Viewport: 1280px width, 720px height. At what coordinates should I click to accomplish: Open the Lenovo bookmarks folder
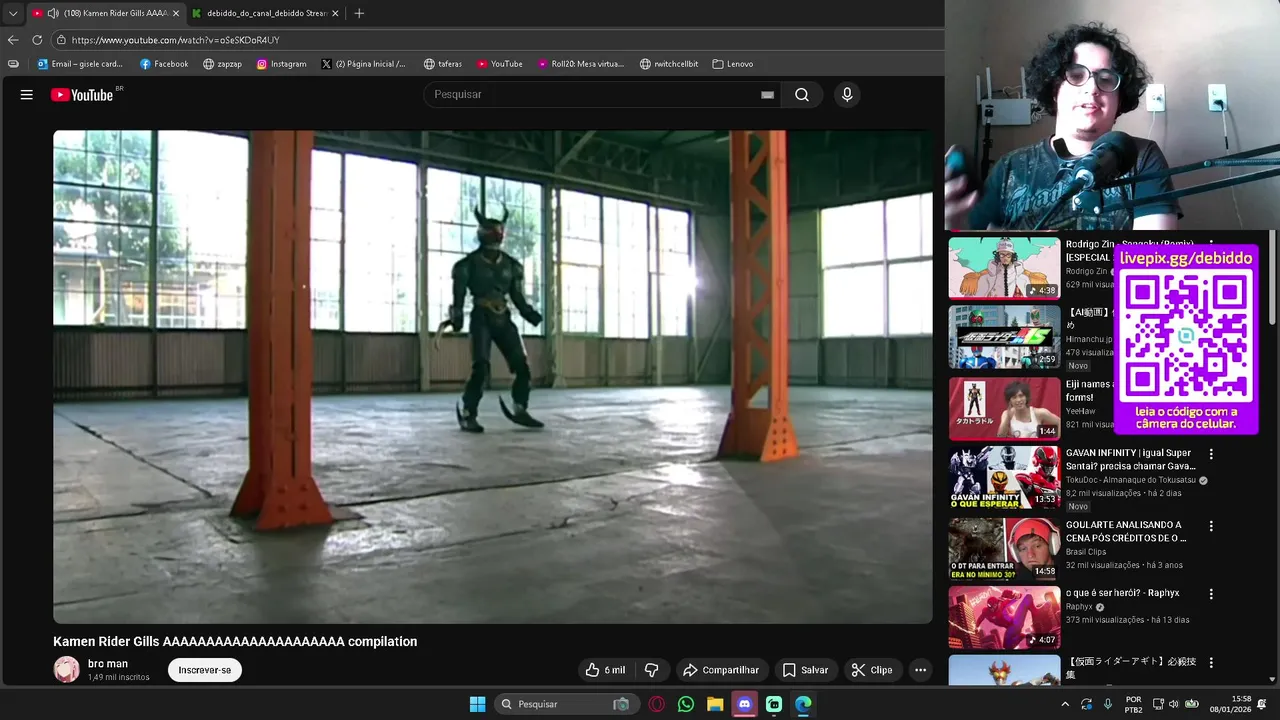pyautogui.click(x=733, y=64)
